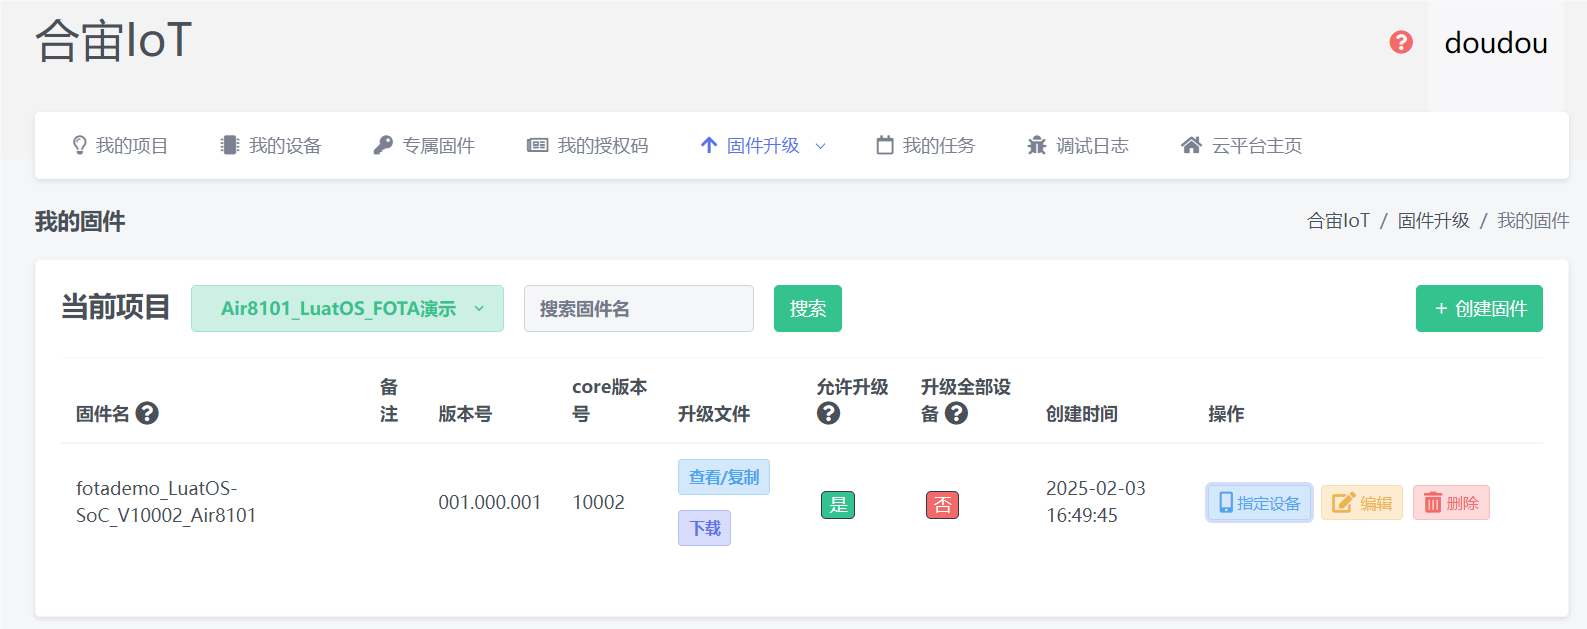Click the red 删除 delete button

(1451, 503)
